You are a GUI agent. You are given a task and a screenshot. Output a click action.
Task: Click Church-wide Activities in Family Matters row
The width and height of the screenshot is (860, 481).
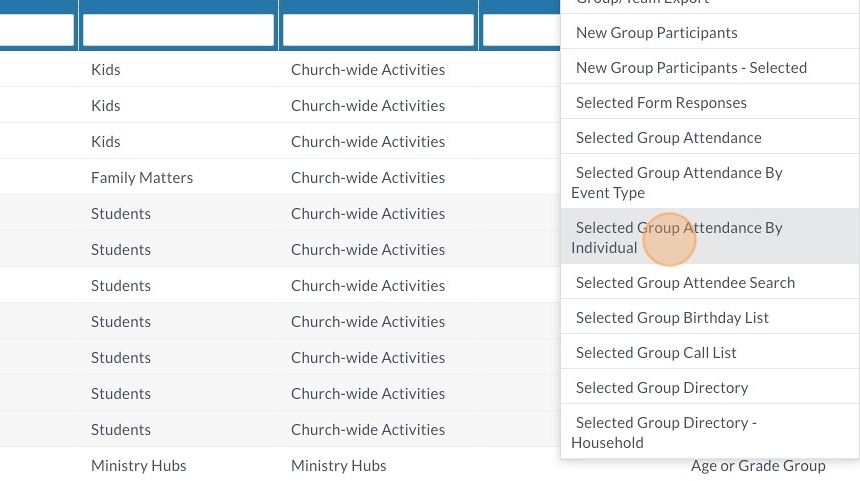368,178
